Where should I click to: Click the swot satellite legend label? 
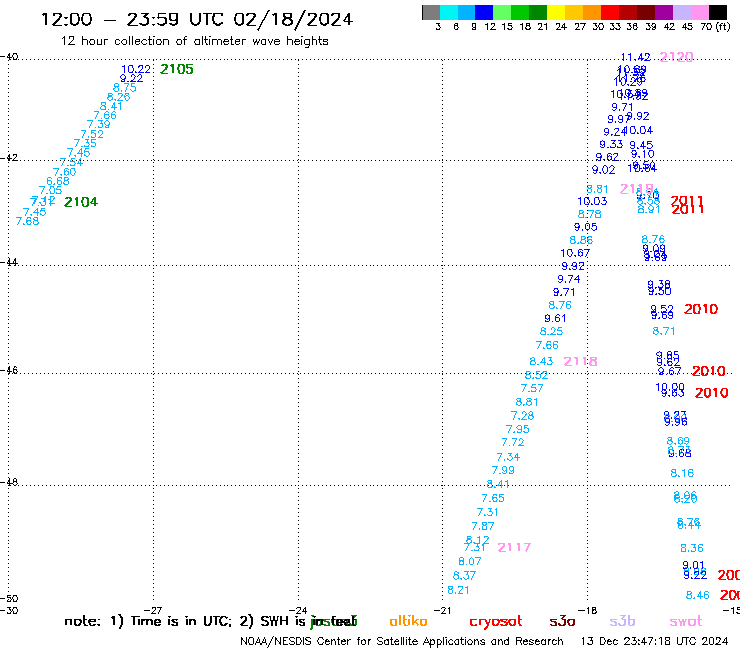[x=686, y=621]
